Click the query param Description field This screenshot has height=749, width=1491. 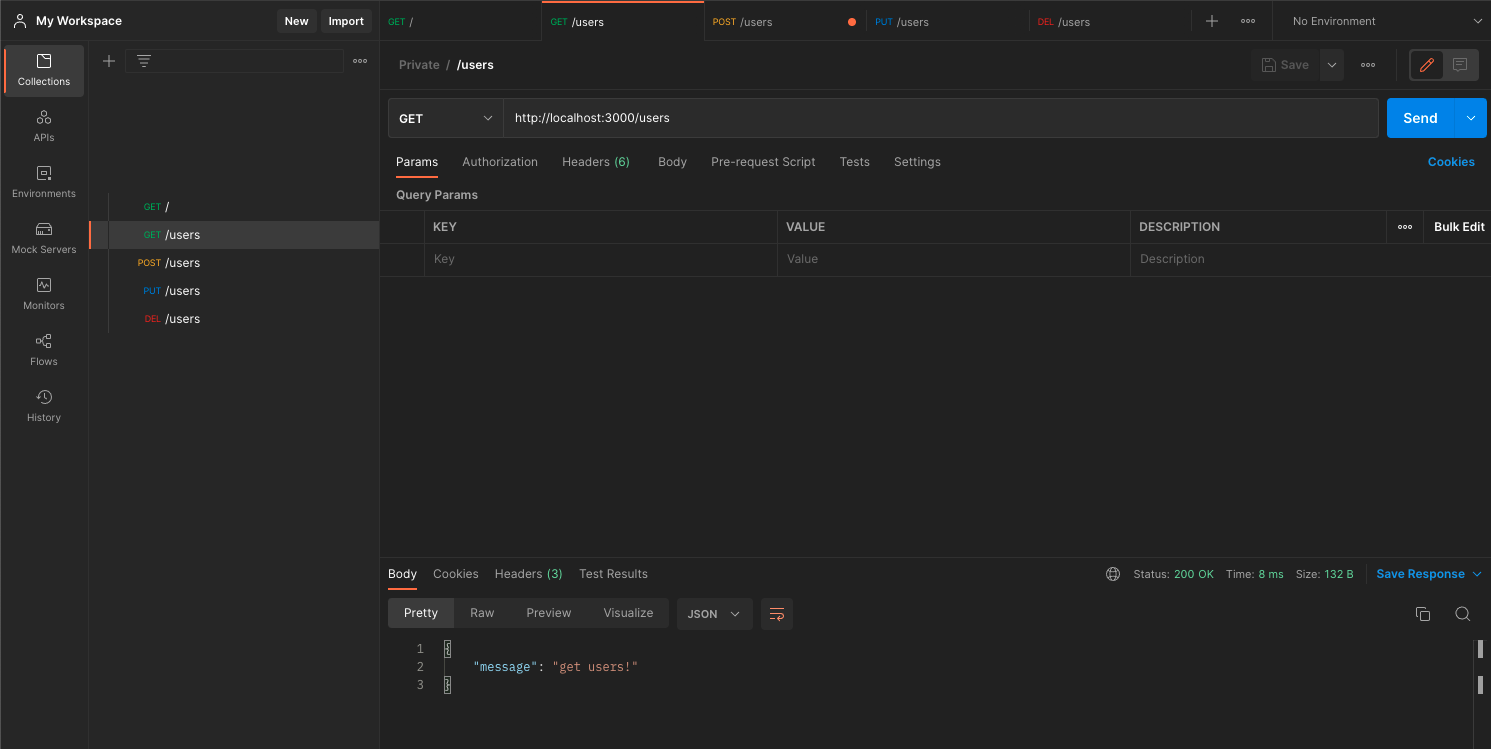(x=1310, y=259)
